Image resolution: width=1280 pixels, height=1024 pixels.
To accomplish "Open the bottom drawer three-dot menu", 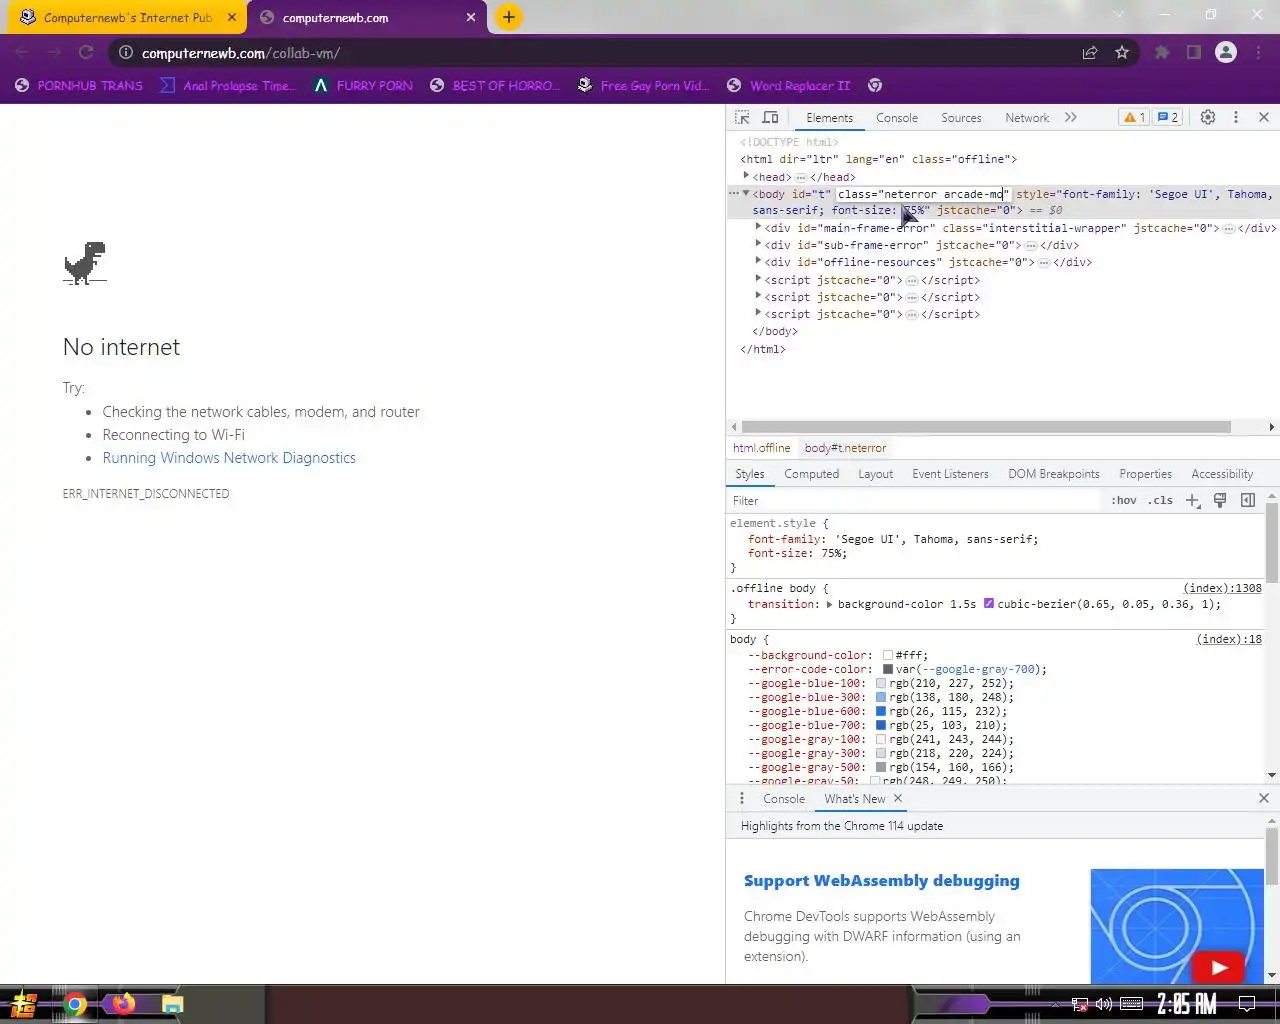I will (742, 798).
